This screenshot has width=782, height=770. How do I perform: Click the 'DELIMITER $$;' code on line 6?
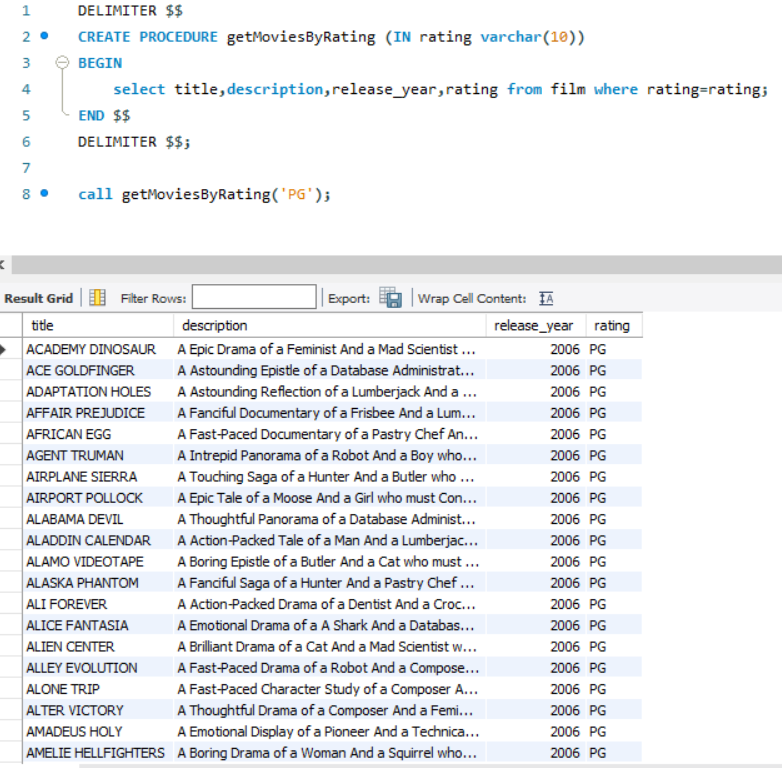pos(134,142)
